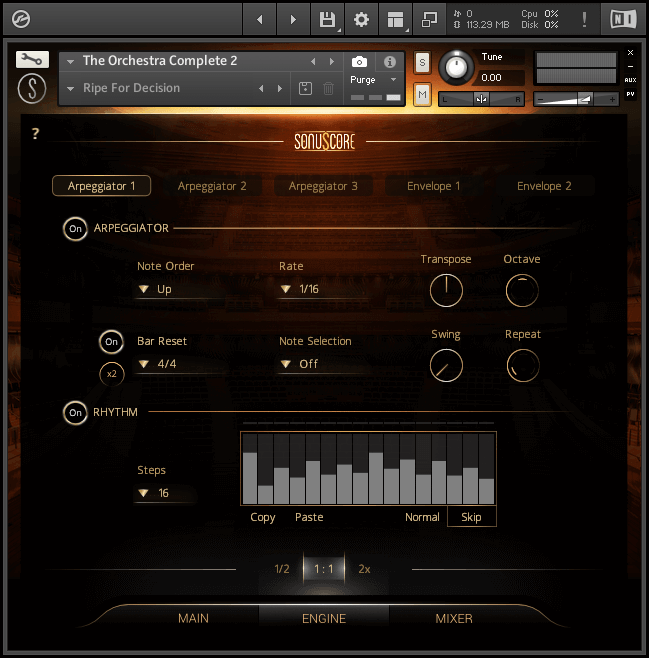Viewport: 649px width, 658px height.
Task: Click the Octave knob
Action: click(x=522, y=290)
